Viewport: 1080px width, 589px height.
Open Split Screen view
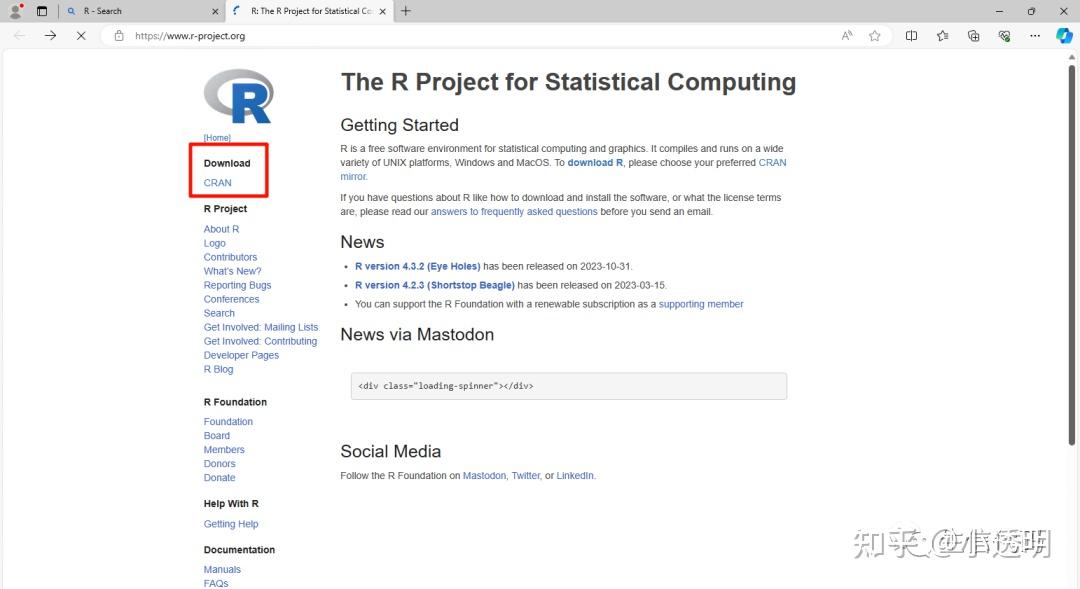tap(911, 36)
